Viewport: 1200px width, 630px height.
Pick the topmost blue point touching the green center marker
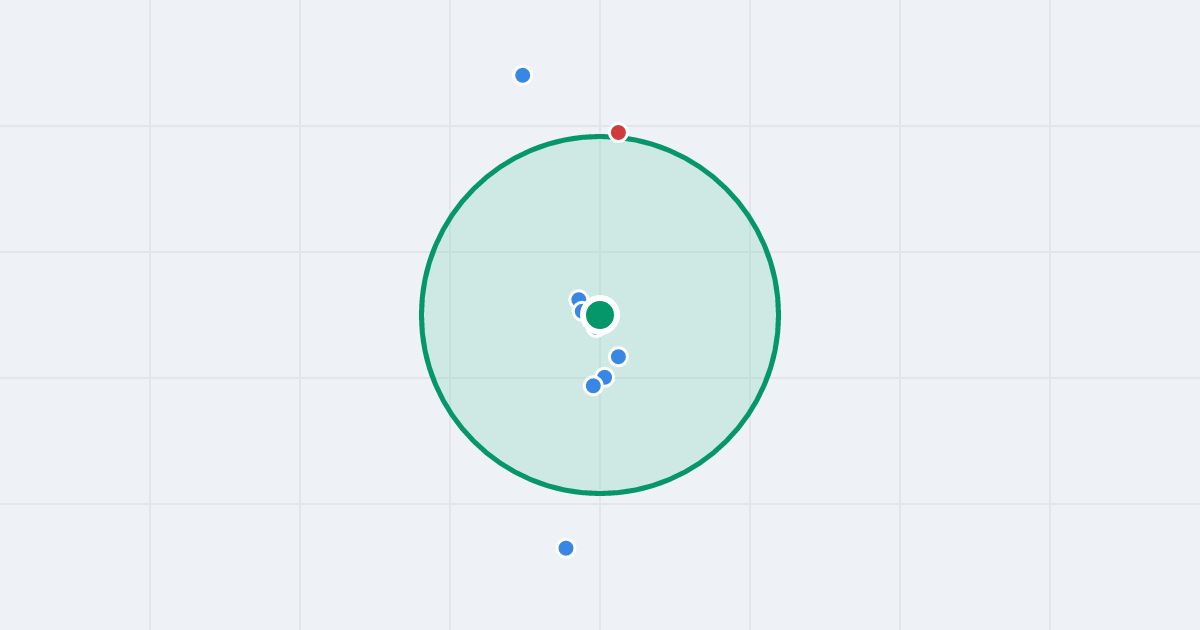578,299
